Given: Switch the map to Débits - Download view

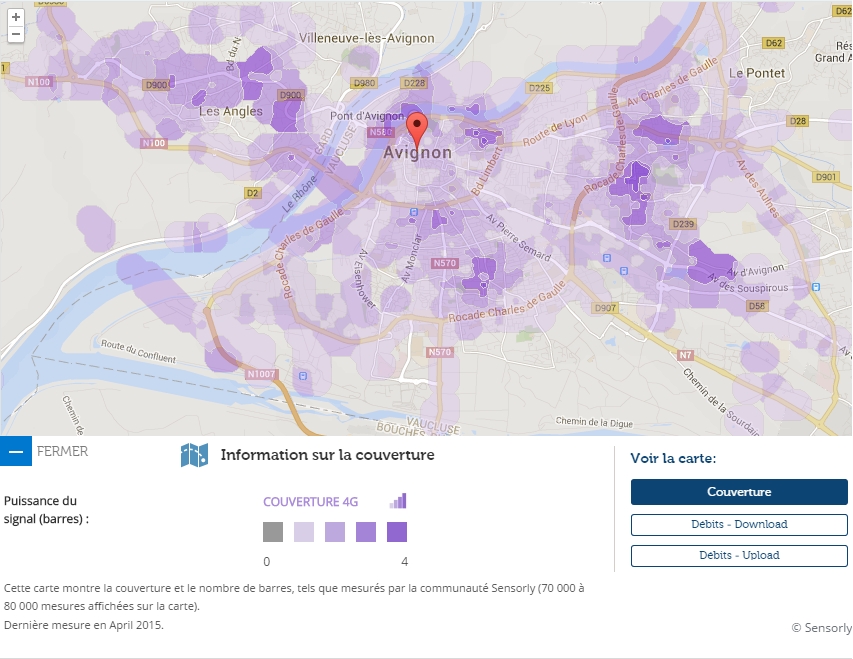Looking at the screenshot, I should [739, 525].
